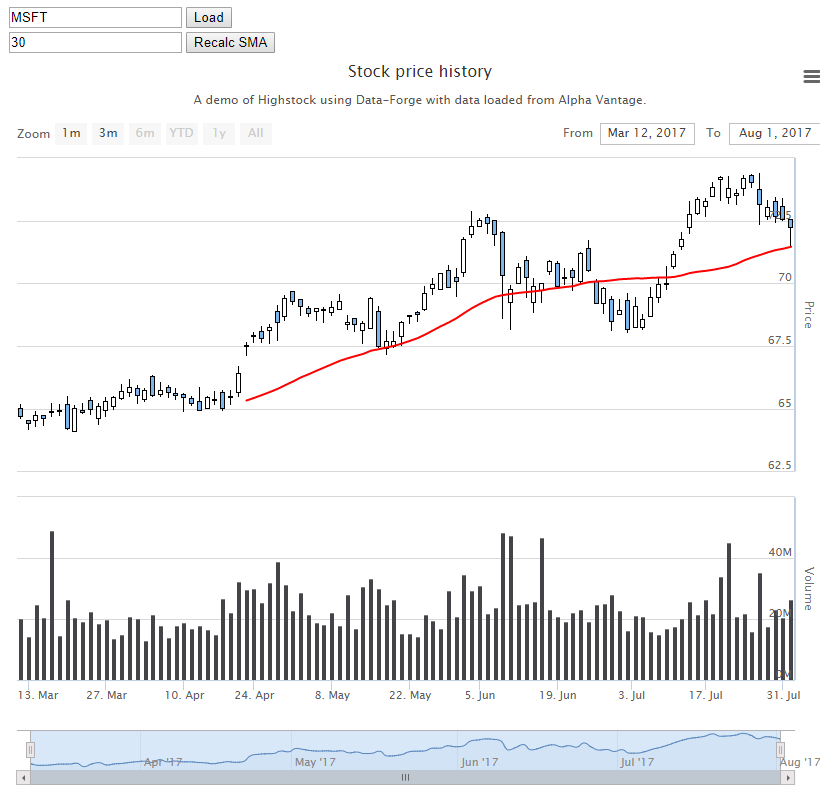Open the To date box Aug 1, 2017

[775, 133]
